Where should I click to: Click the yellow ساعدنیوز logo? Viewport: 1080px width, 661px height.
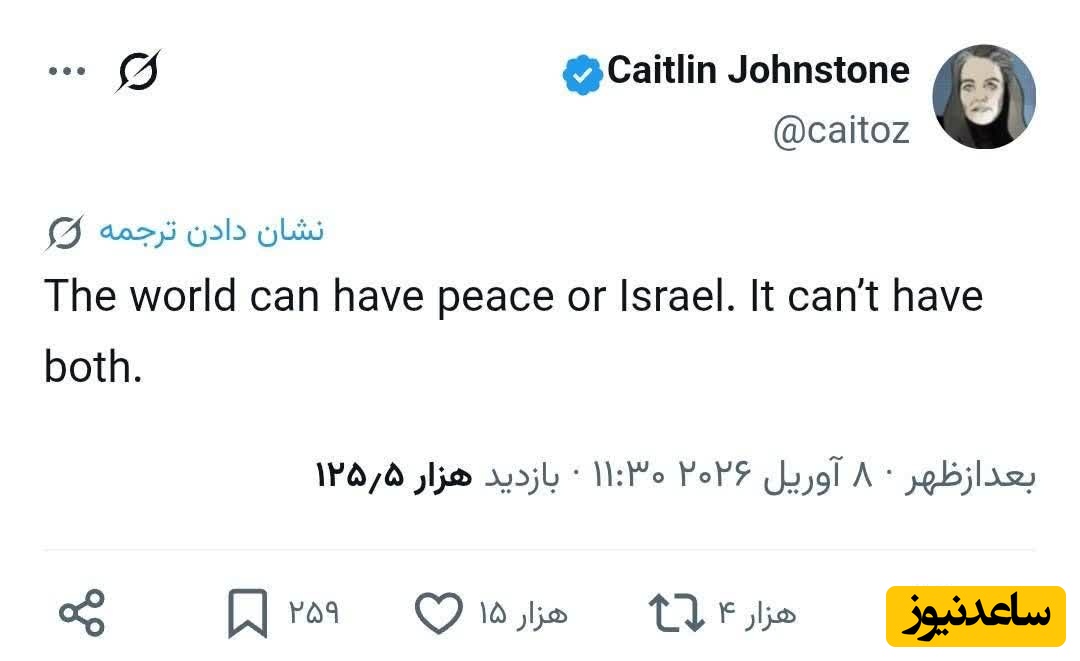pyautogui.click(x=975, y=616)
